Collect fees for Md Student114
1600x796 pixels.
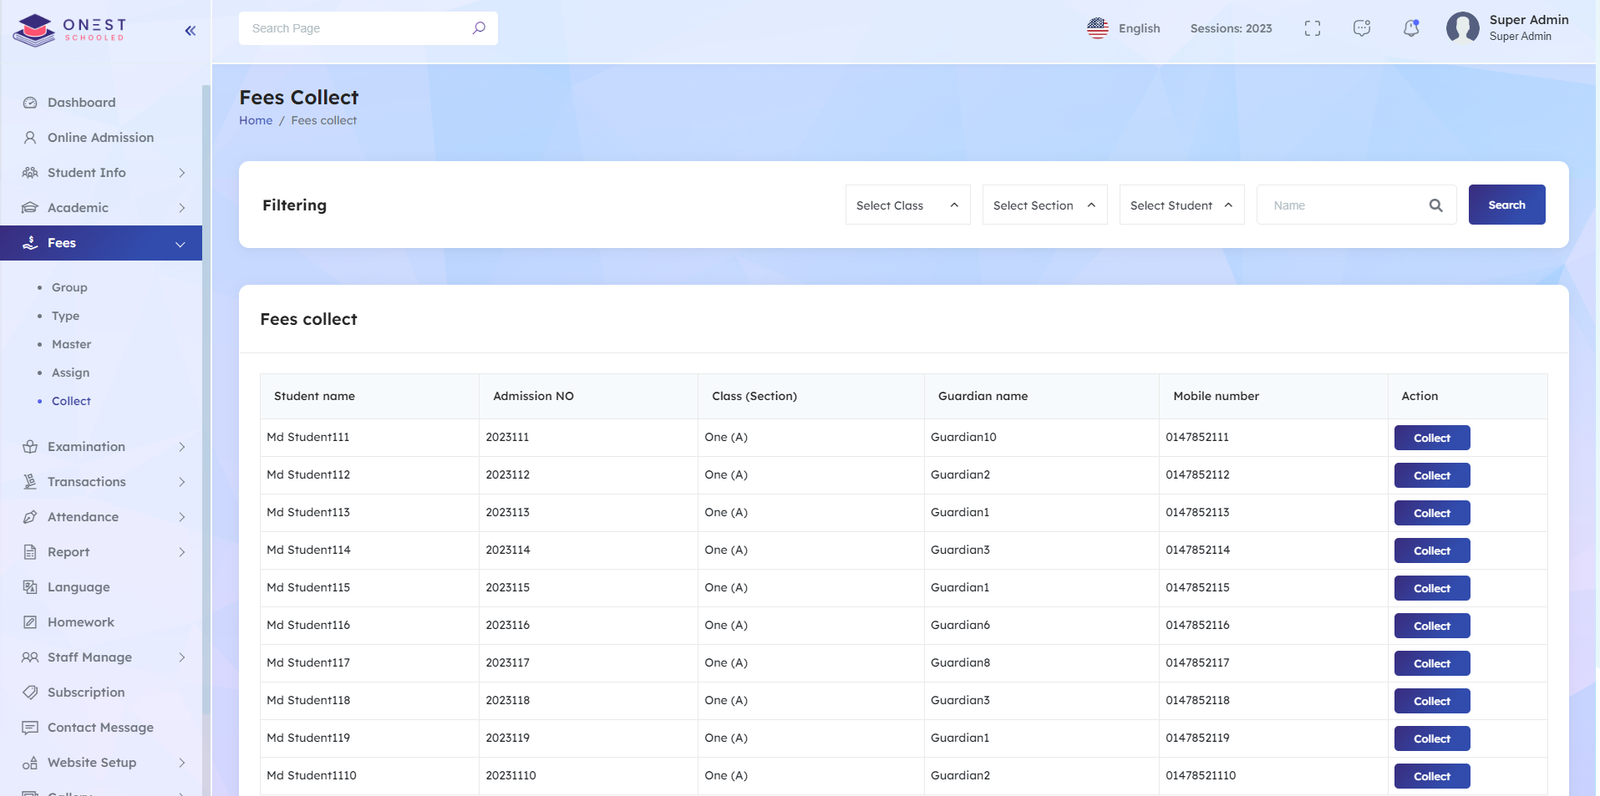tap(1432, 551)
